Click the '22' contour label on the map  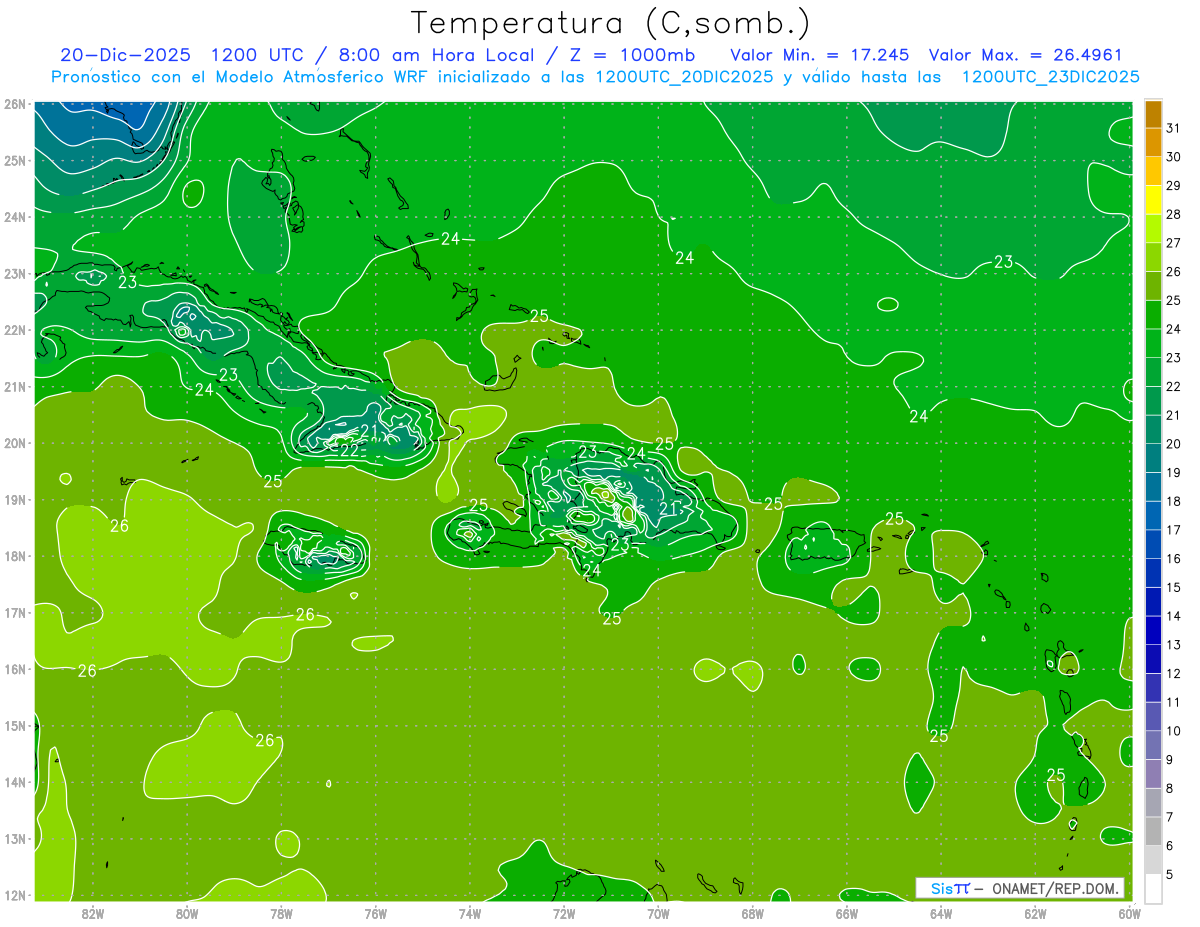coord(349,451)
